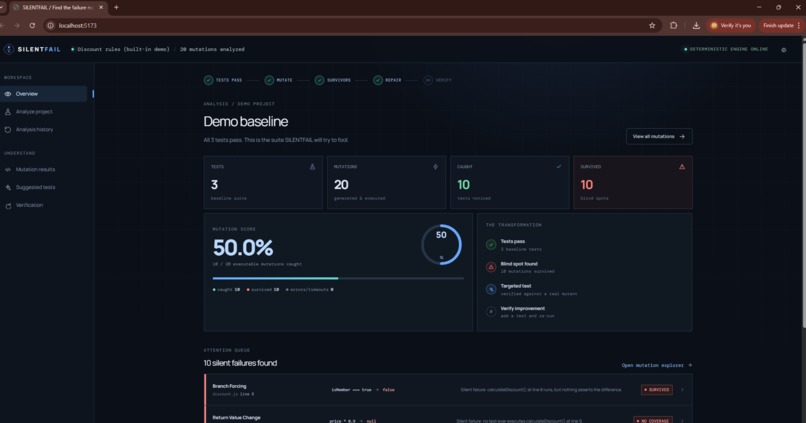
Task: Select the SILENTFAIL browser tab
Action: (x=58, y=7)
